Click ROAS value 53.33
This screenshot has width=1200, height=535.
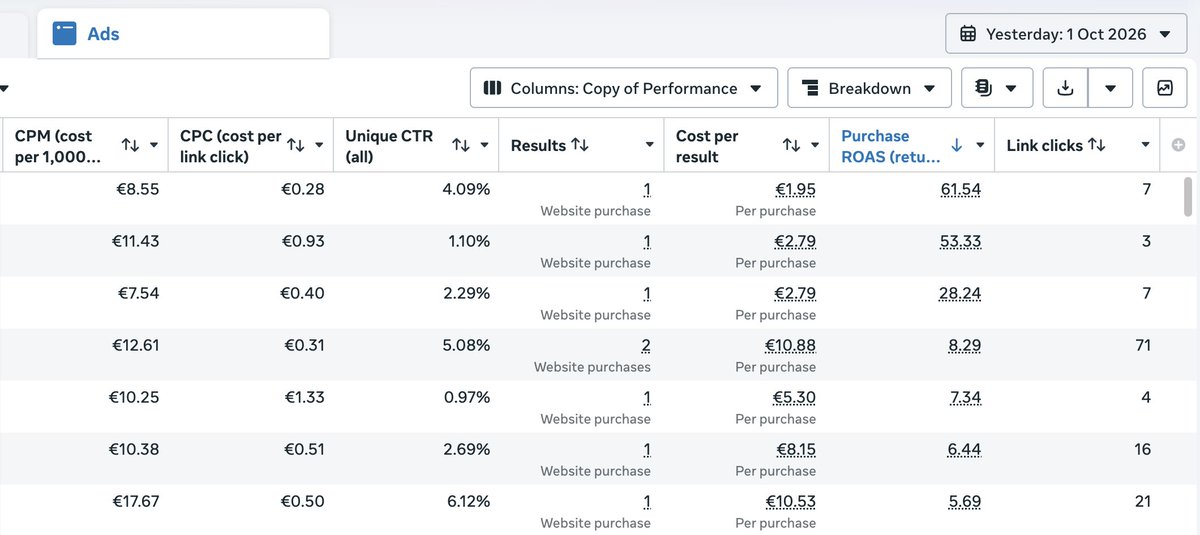(x=961, y=242)
